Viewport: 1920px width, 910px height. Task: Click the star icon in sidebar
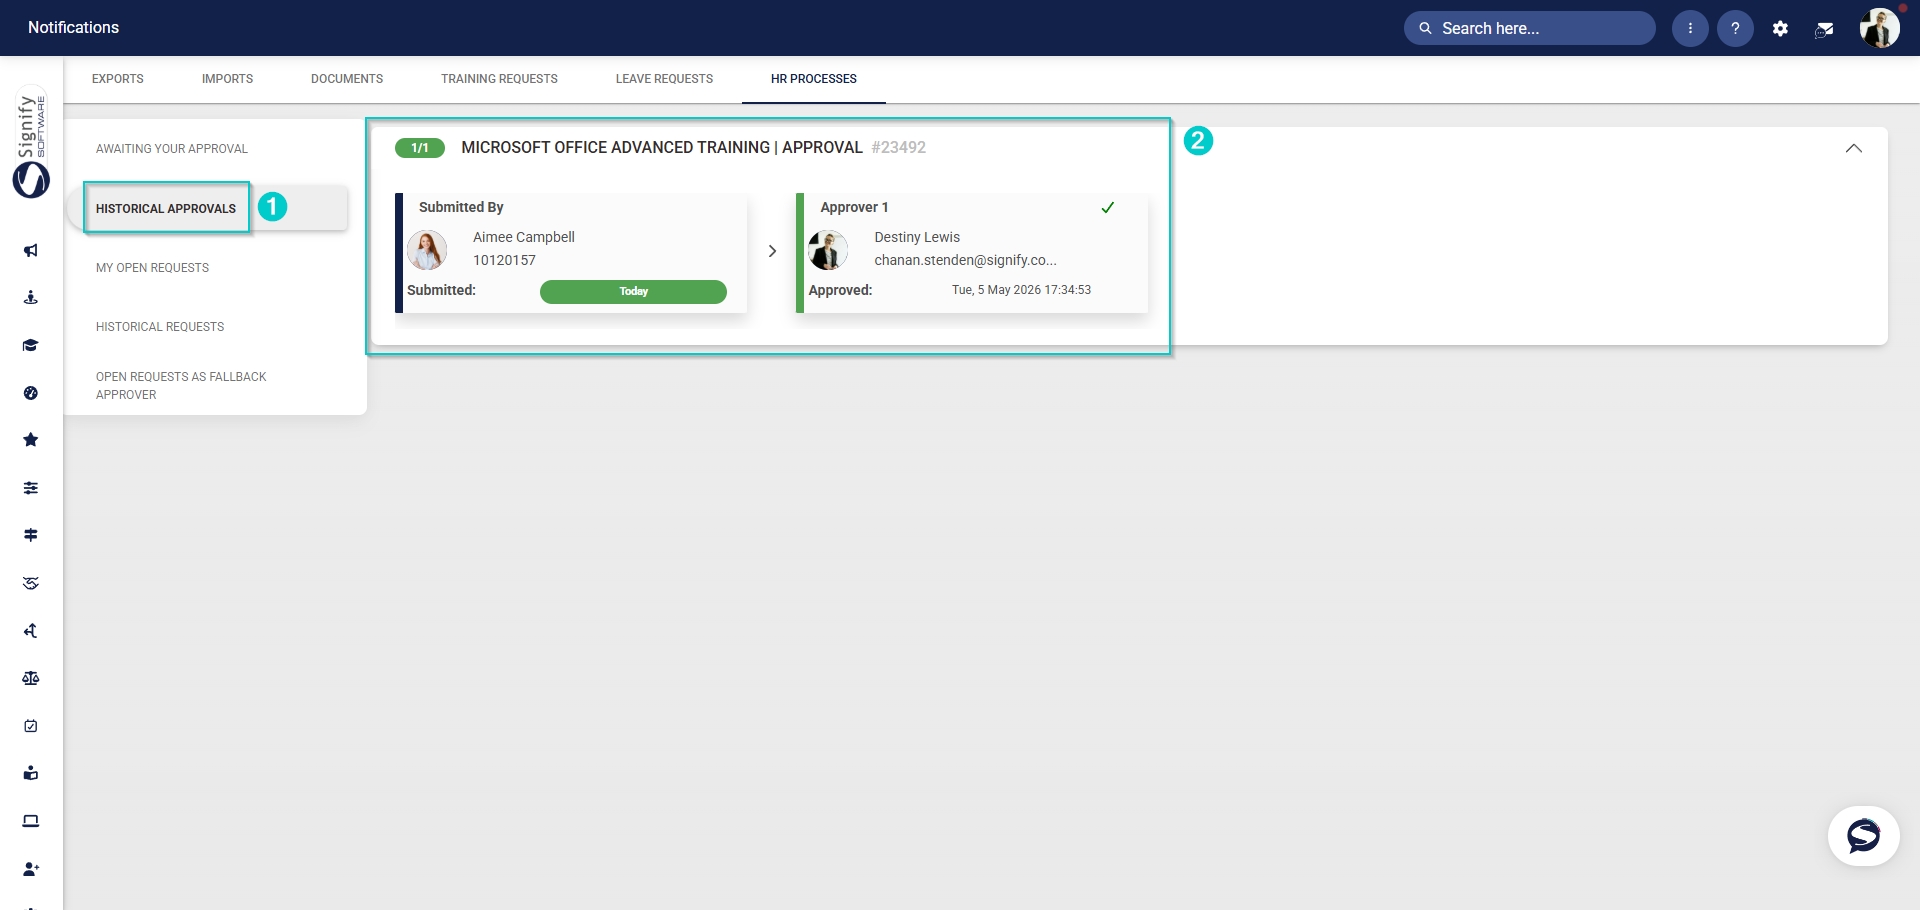31,440
